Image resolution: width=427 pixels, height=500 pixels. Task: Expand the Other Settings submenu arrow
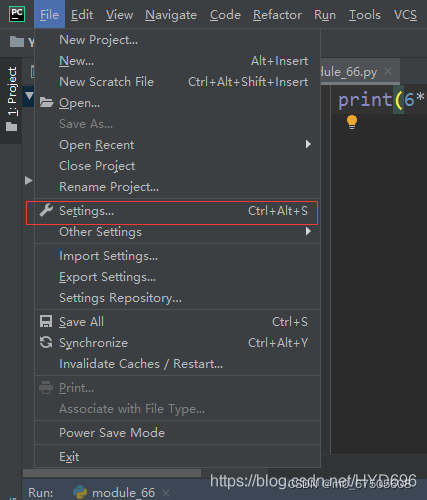pos(308,231)
